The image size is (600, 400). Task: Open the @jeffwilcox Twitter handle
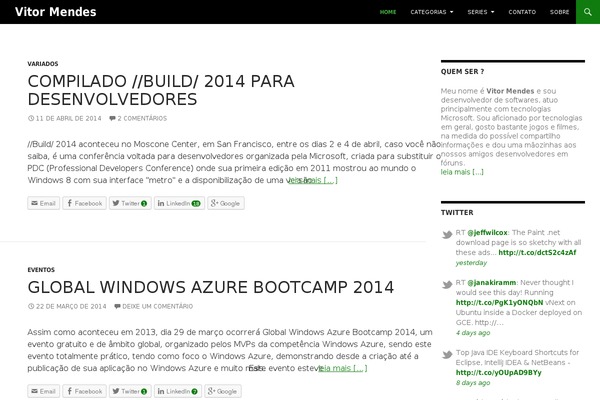tap(487, 232)
